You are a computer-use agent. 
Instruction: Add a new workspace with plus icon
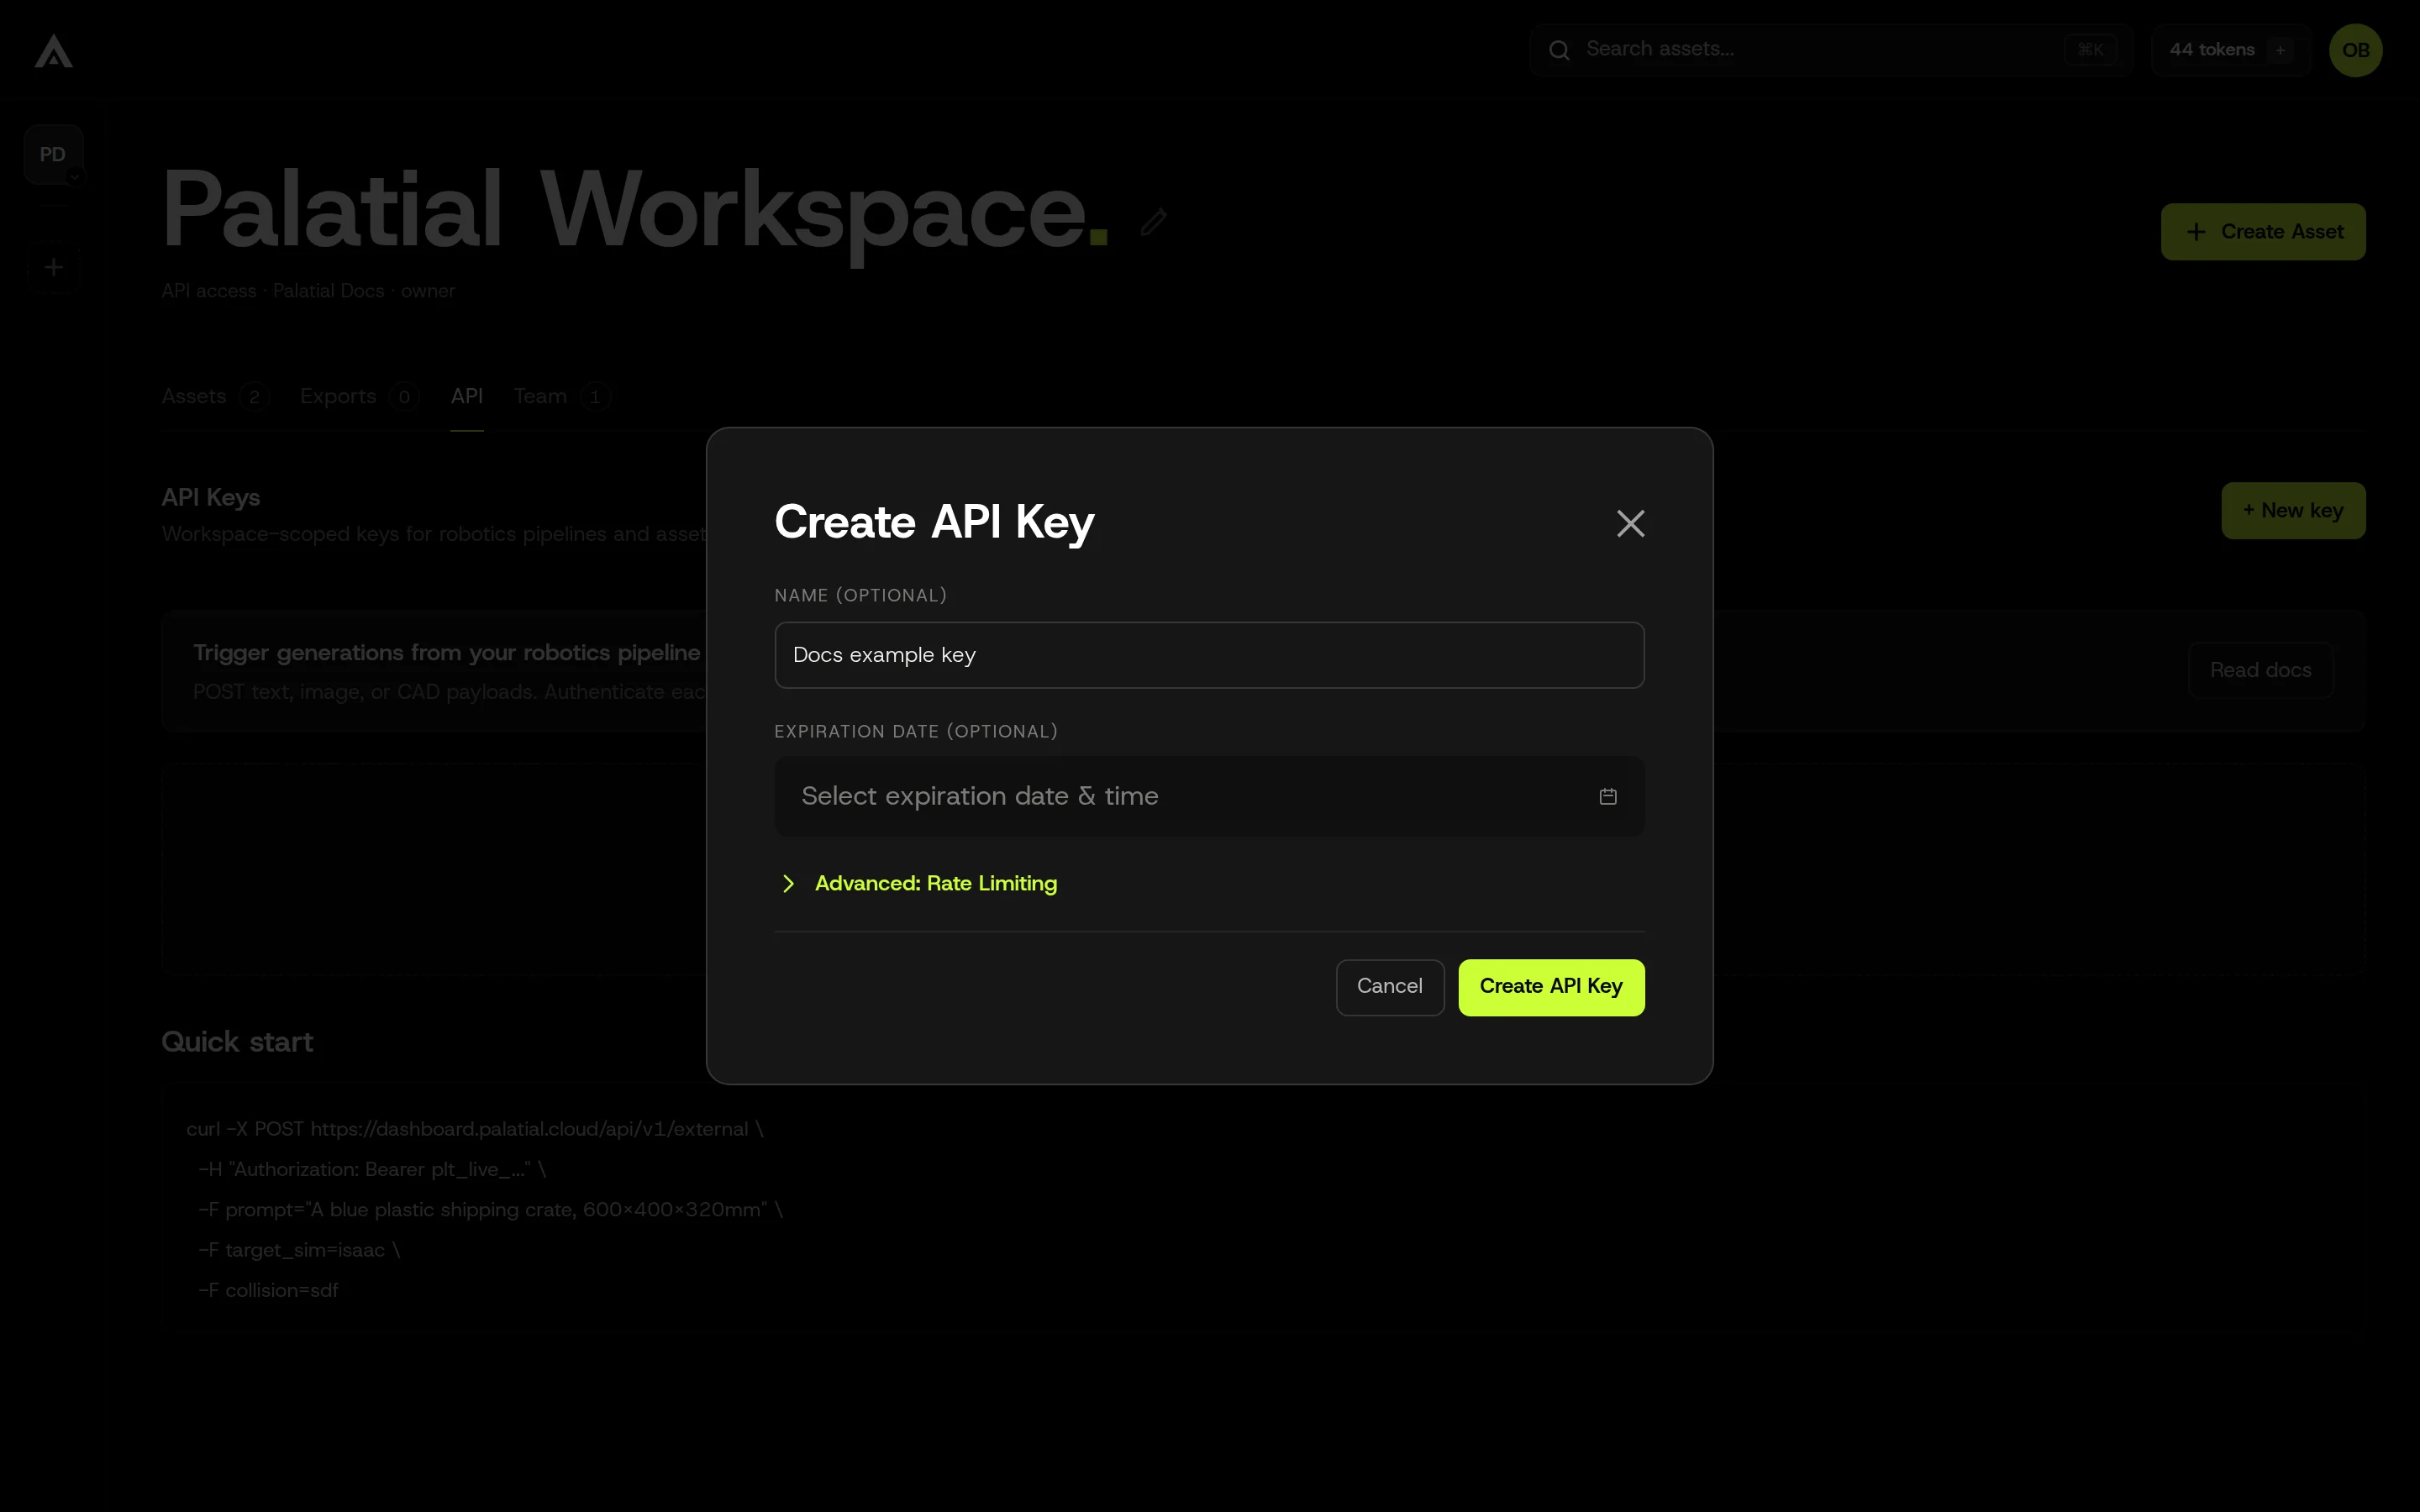click(54, 267)
